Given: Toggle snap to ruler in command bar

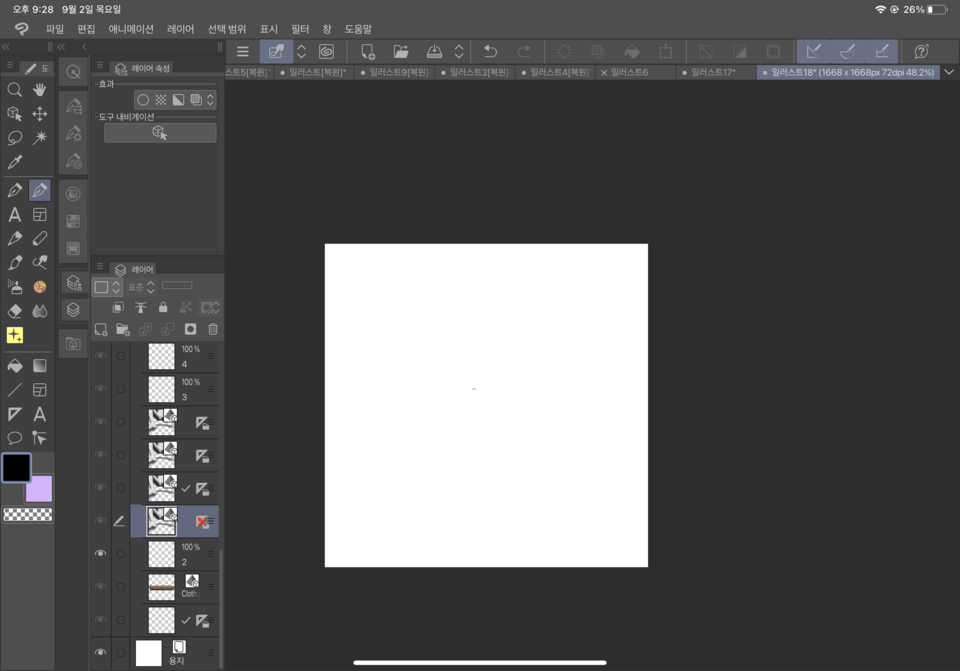Looking at the screenshot, I should (813, 51).
